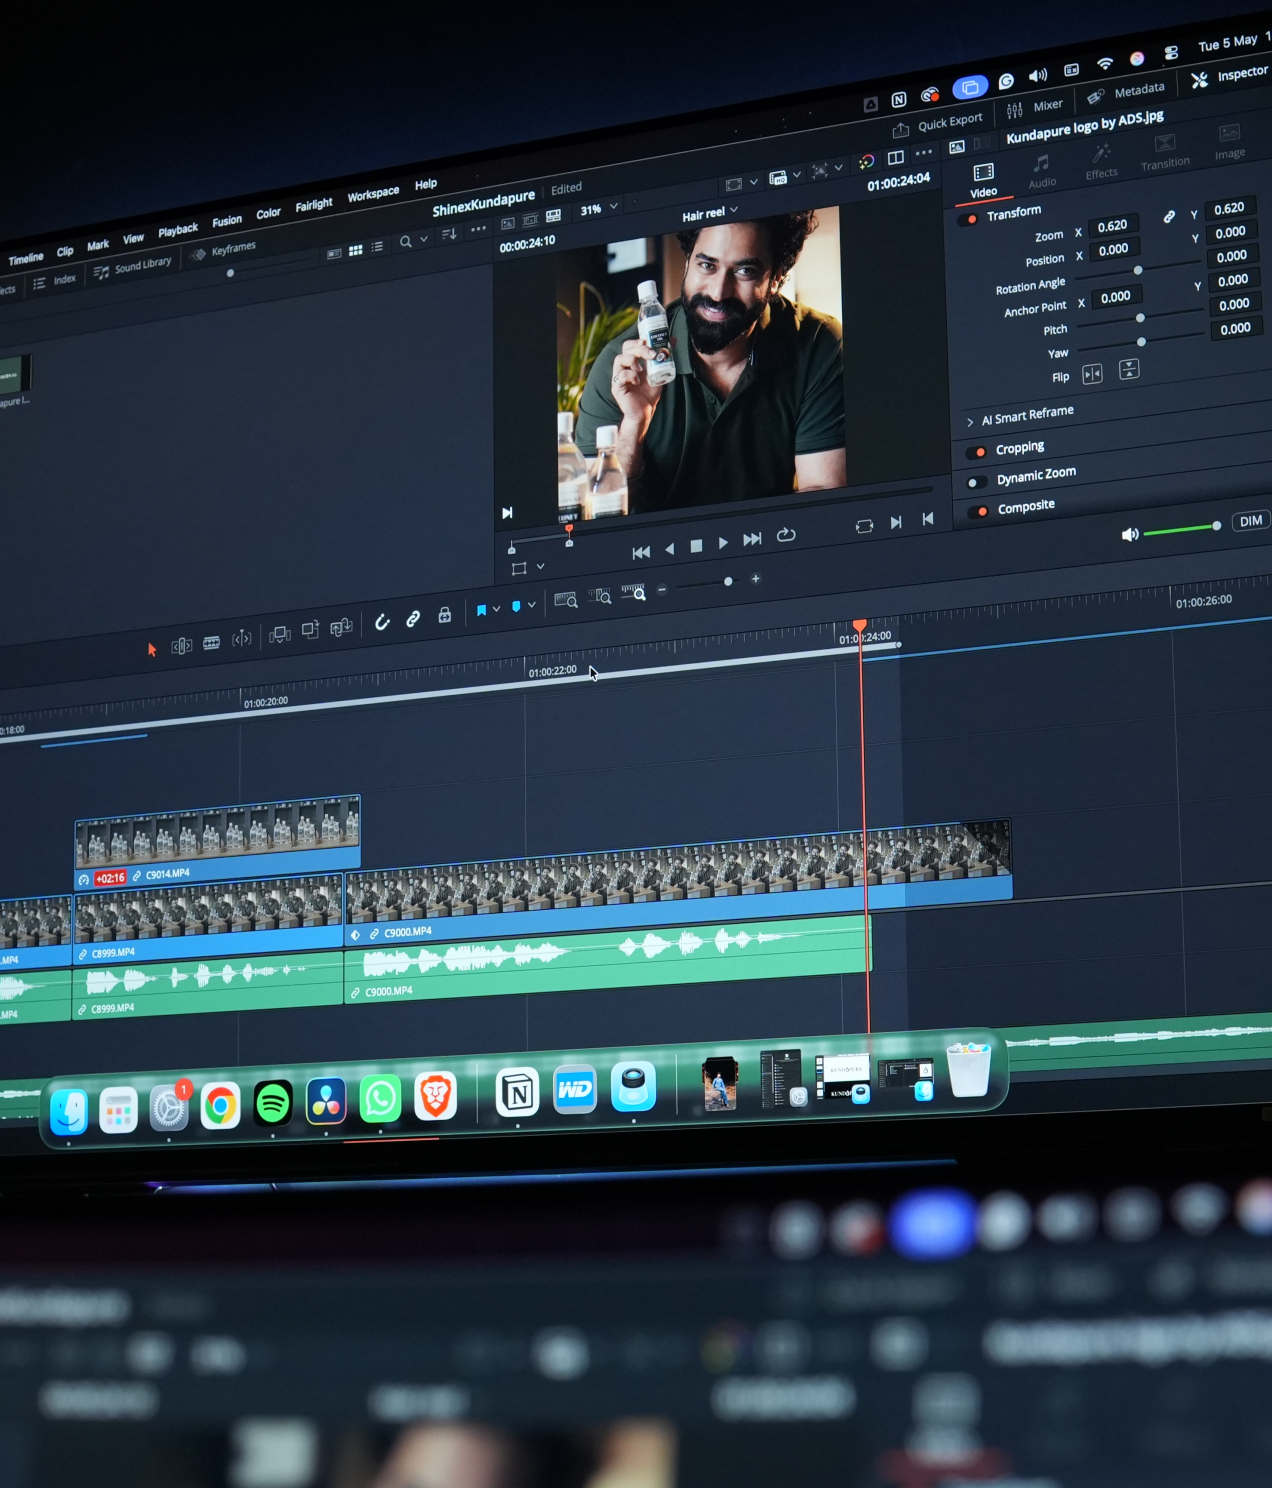Toggle the DIM audio button
This screenshot has height=1488, width=1272.
1250,521
